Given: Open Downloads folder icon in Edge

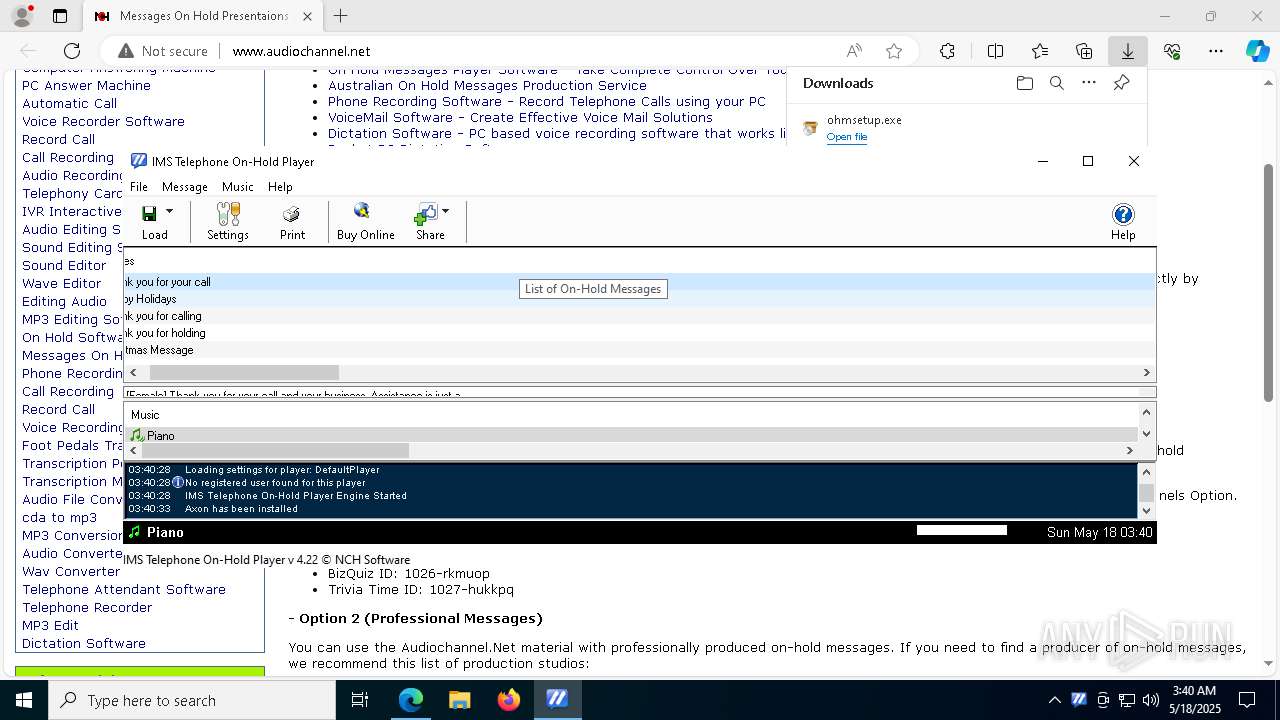Looking at the screenshot, I should (x=1024, y=83).
